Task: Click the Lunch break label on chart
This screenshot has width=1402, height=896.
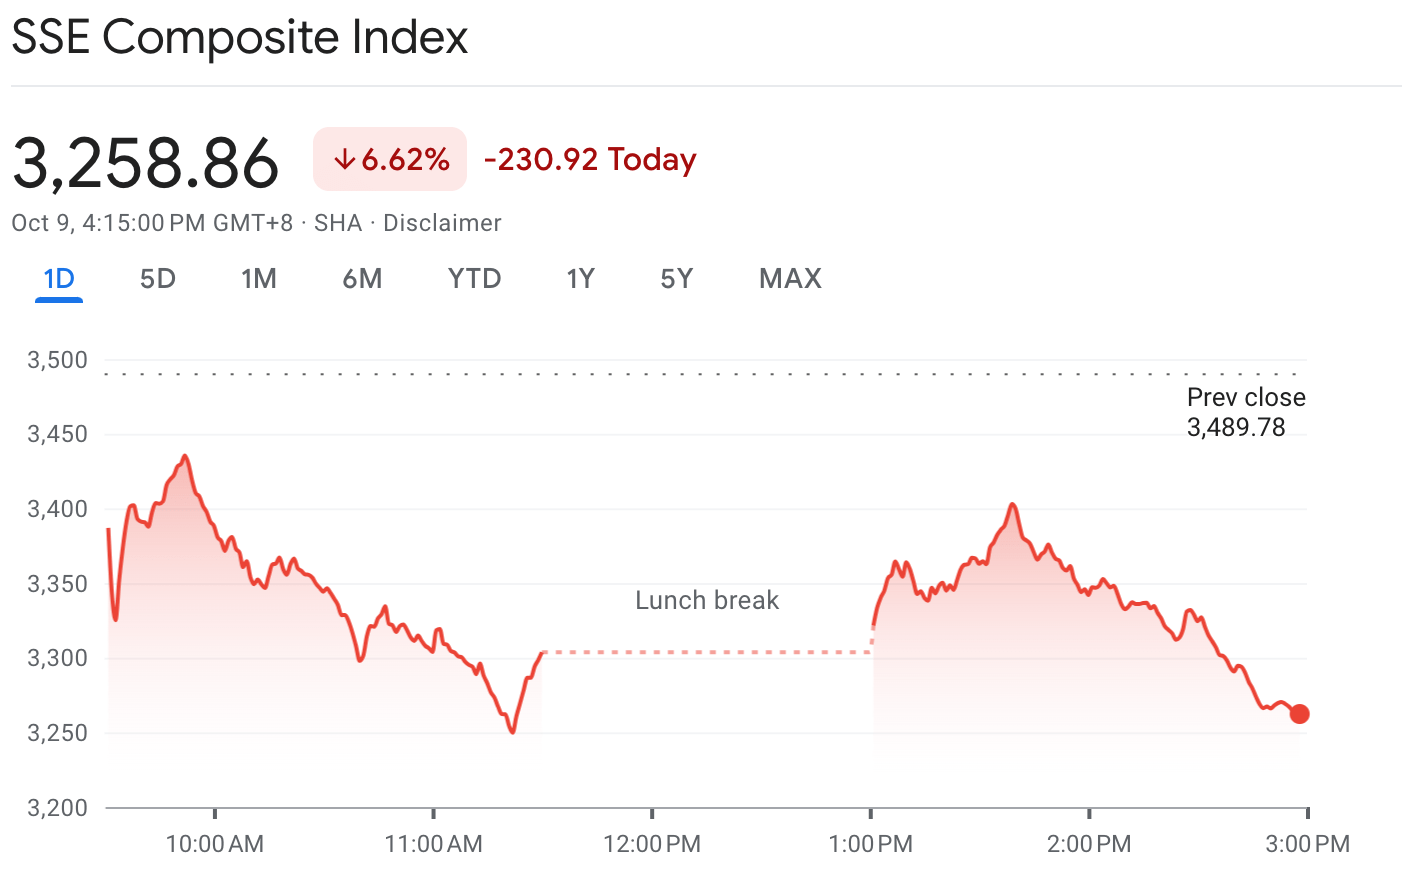Action: click(707, 600)
